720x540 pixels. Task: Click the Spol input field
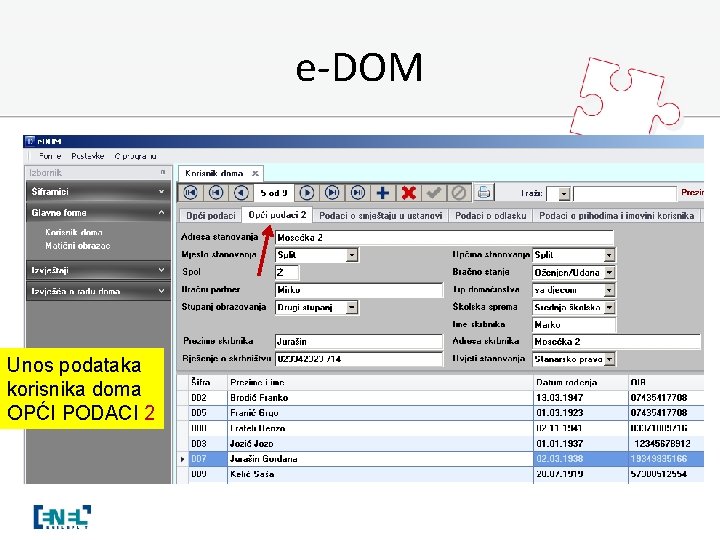(x=287, y=272)
